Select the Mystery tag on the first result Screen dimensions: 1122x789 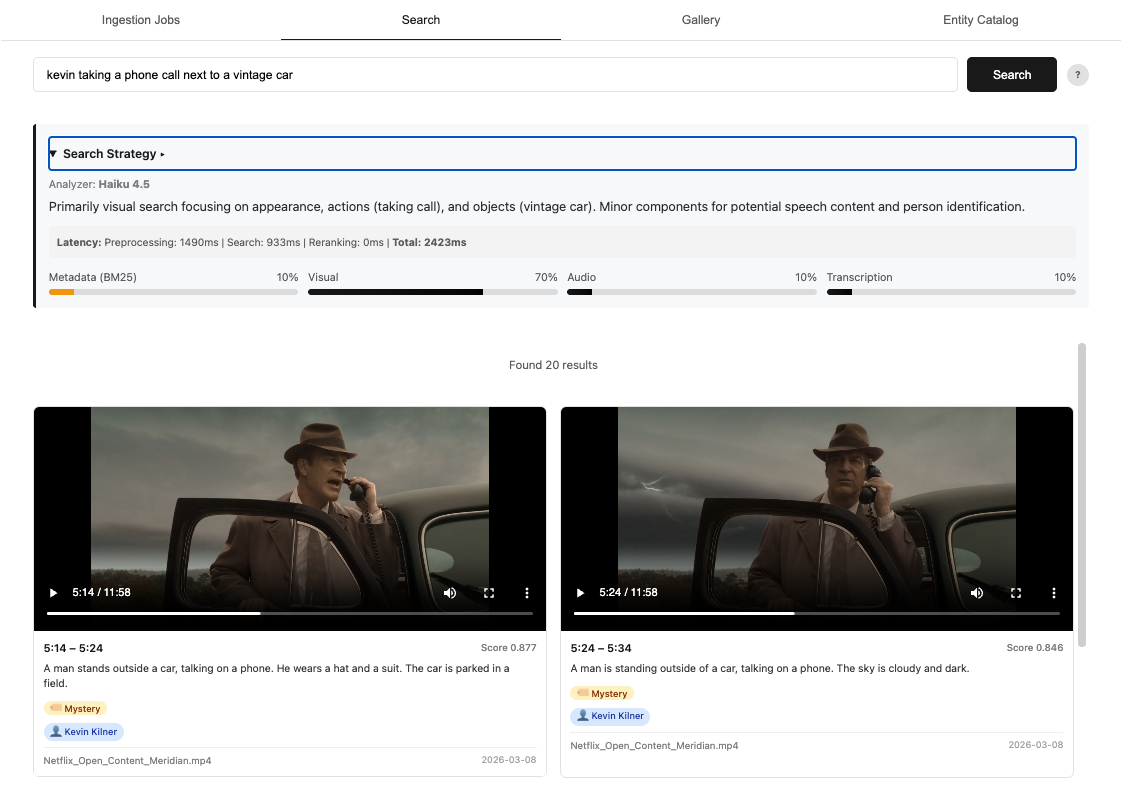click(x=75, y=708)
